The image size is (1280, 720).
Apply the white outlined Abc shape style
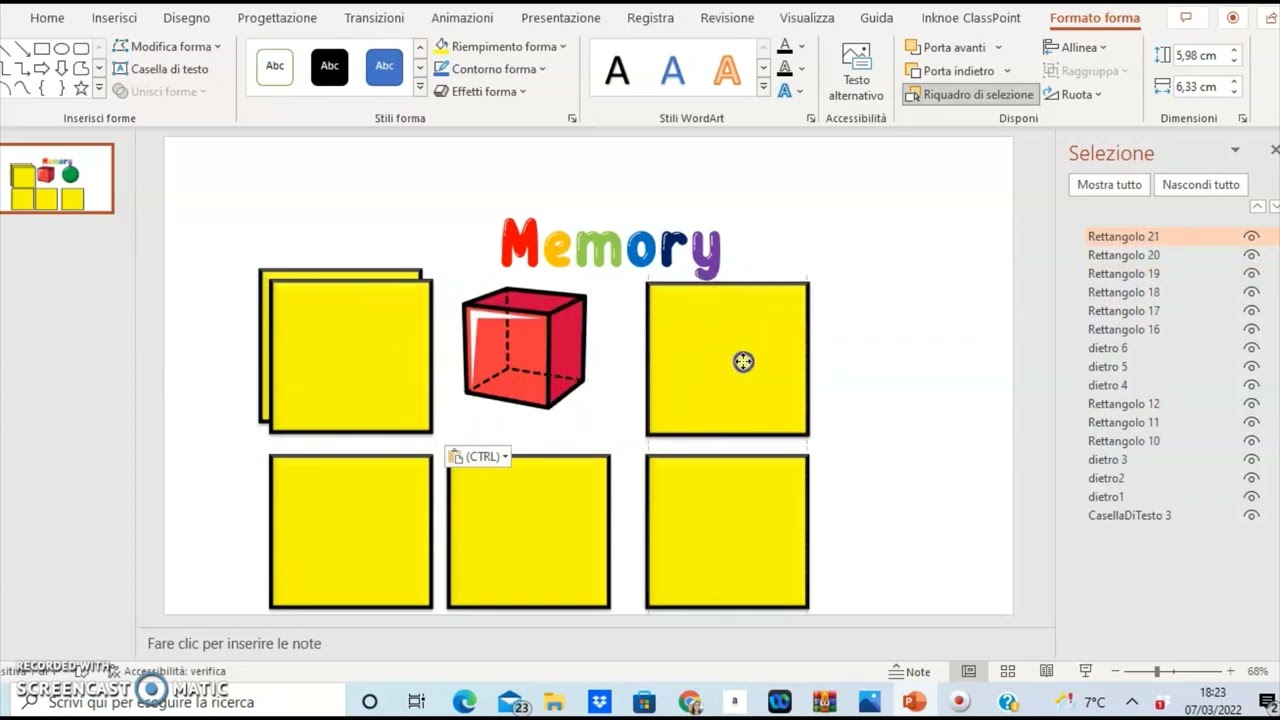[x=275, y=66]
